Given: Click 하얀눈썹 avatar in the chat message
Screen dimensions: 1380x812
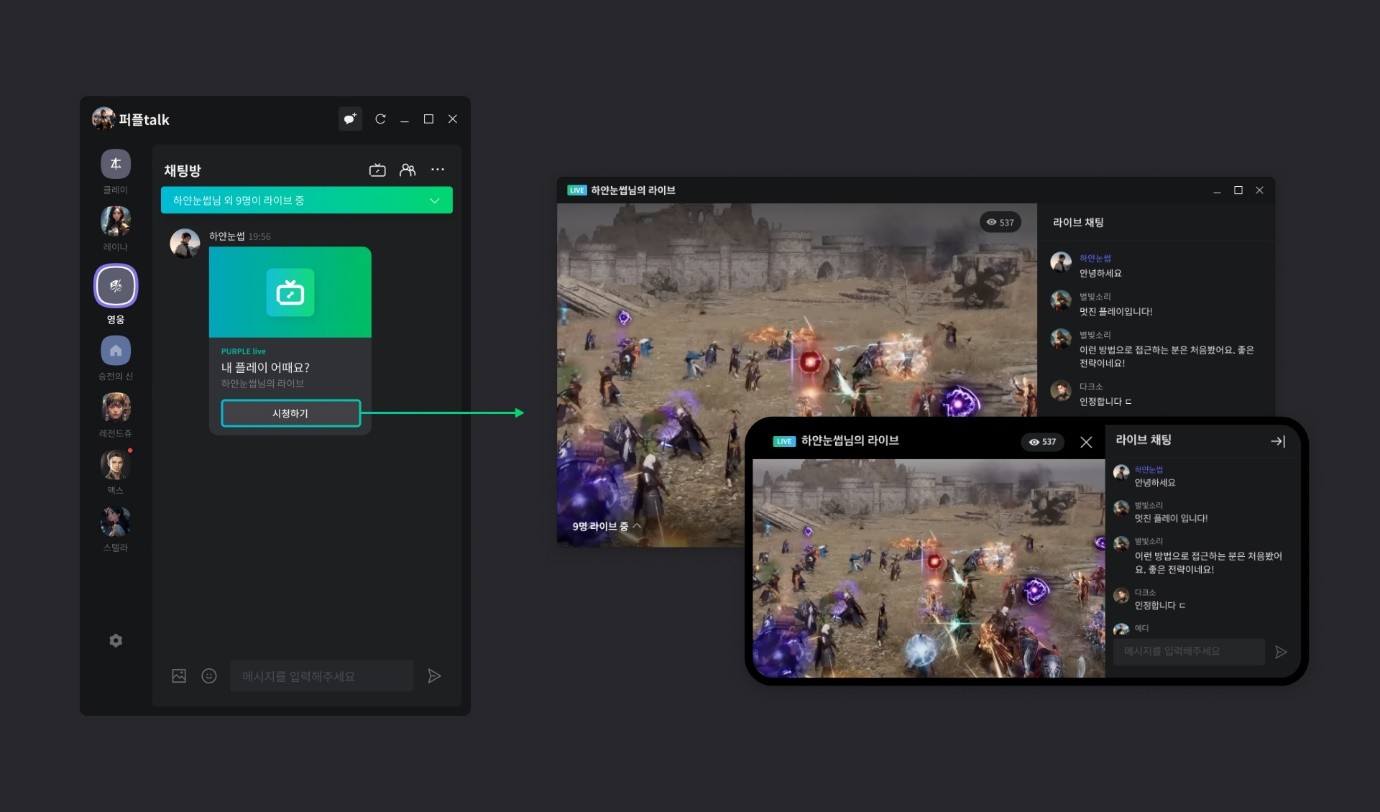Looking at the screenshot, I should point(185,244).
